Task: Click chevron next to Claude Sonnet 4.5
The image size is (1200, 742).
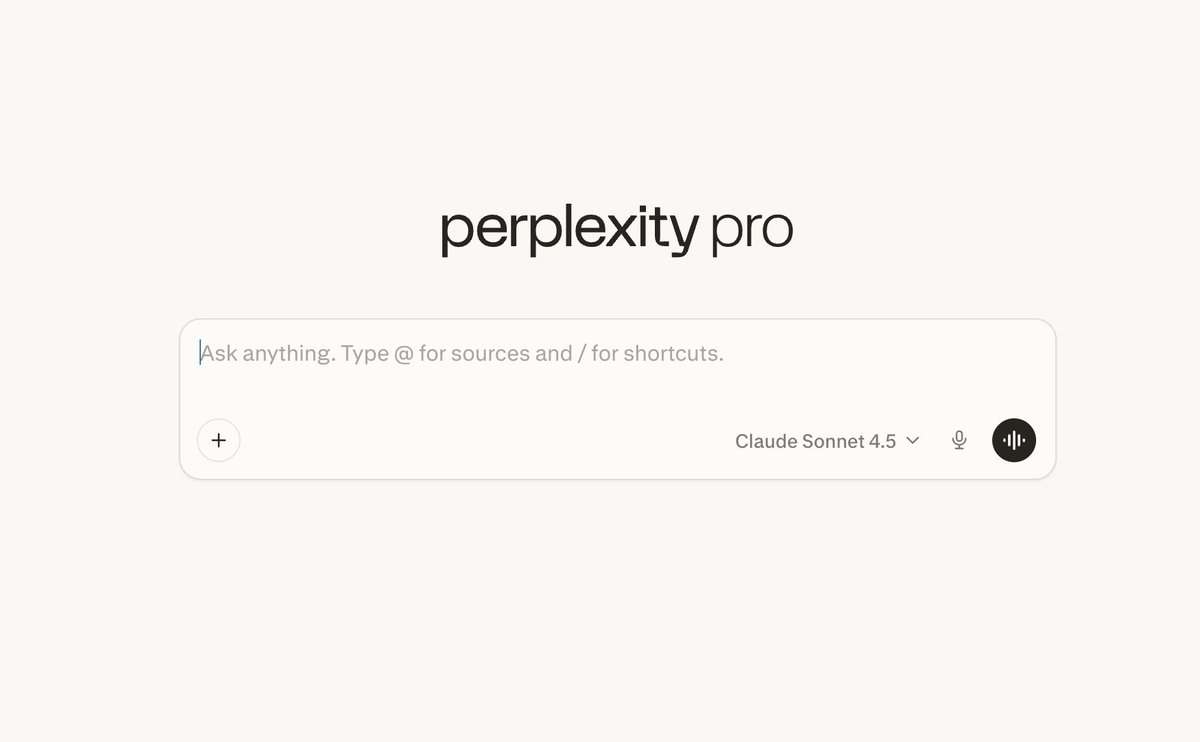Action: 912,440
